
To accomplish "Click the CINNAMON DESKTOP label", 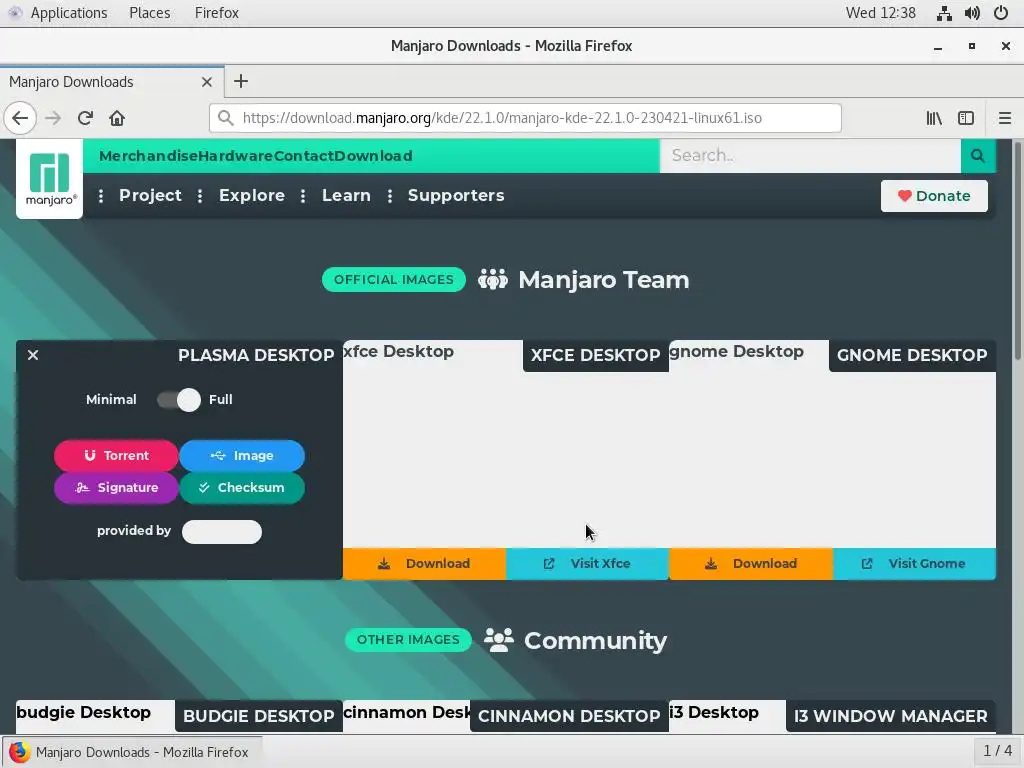I will click(569, 716).
